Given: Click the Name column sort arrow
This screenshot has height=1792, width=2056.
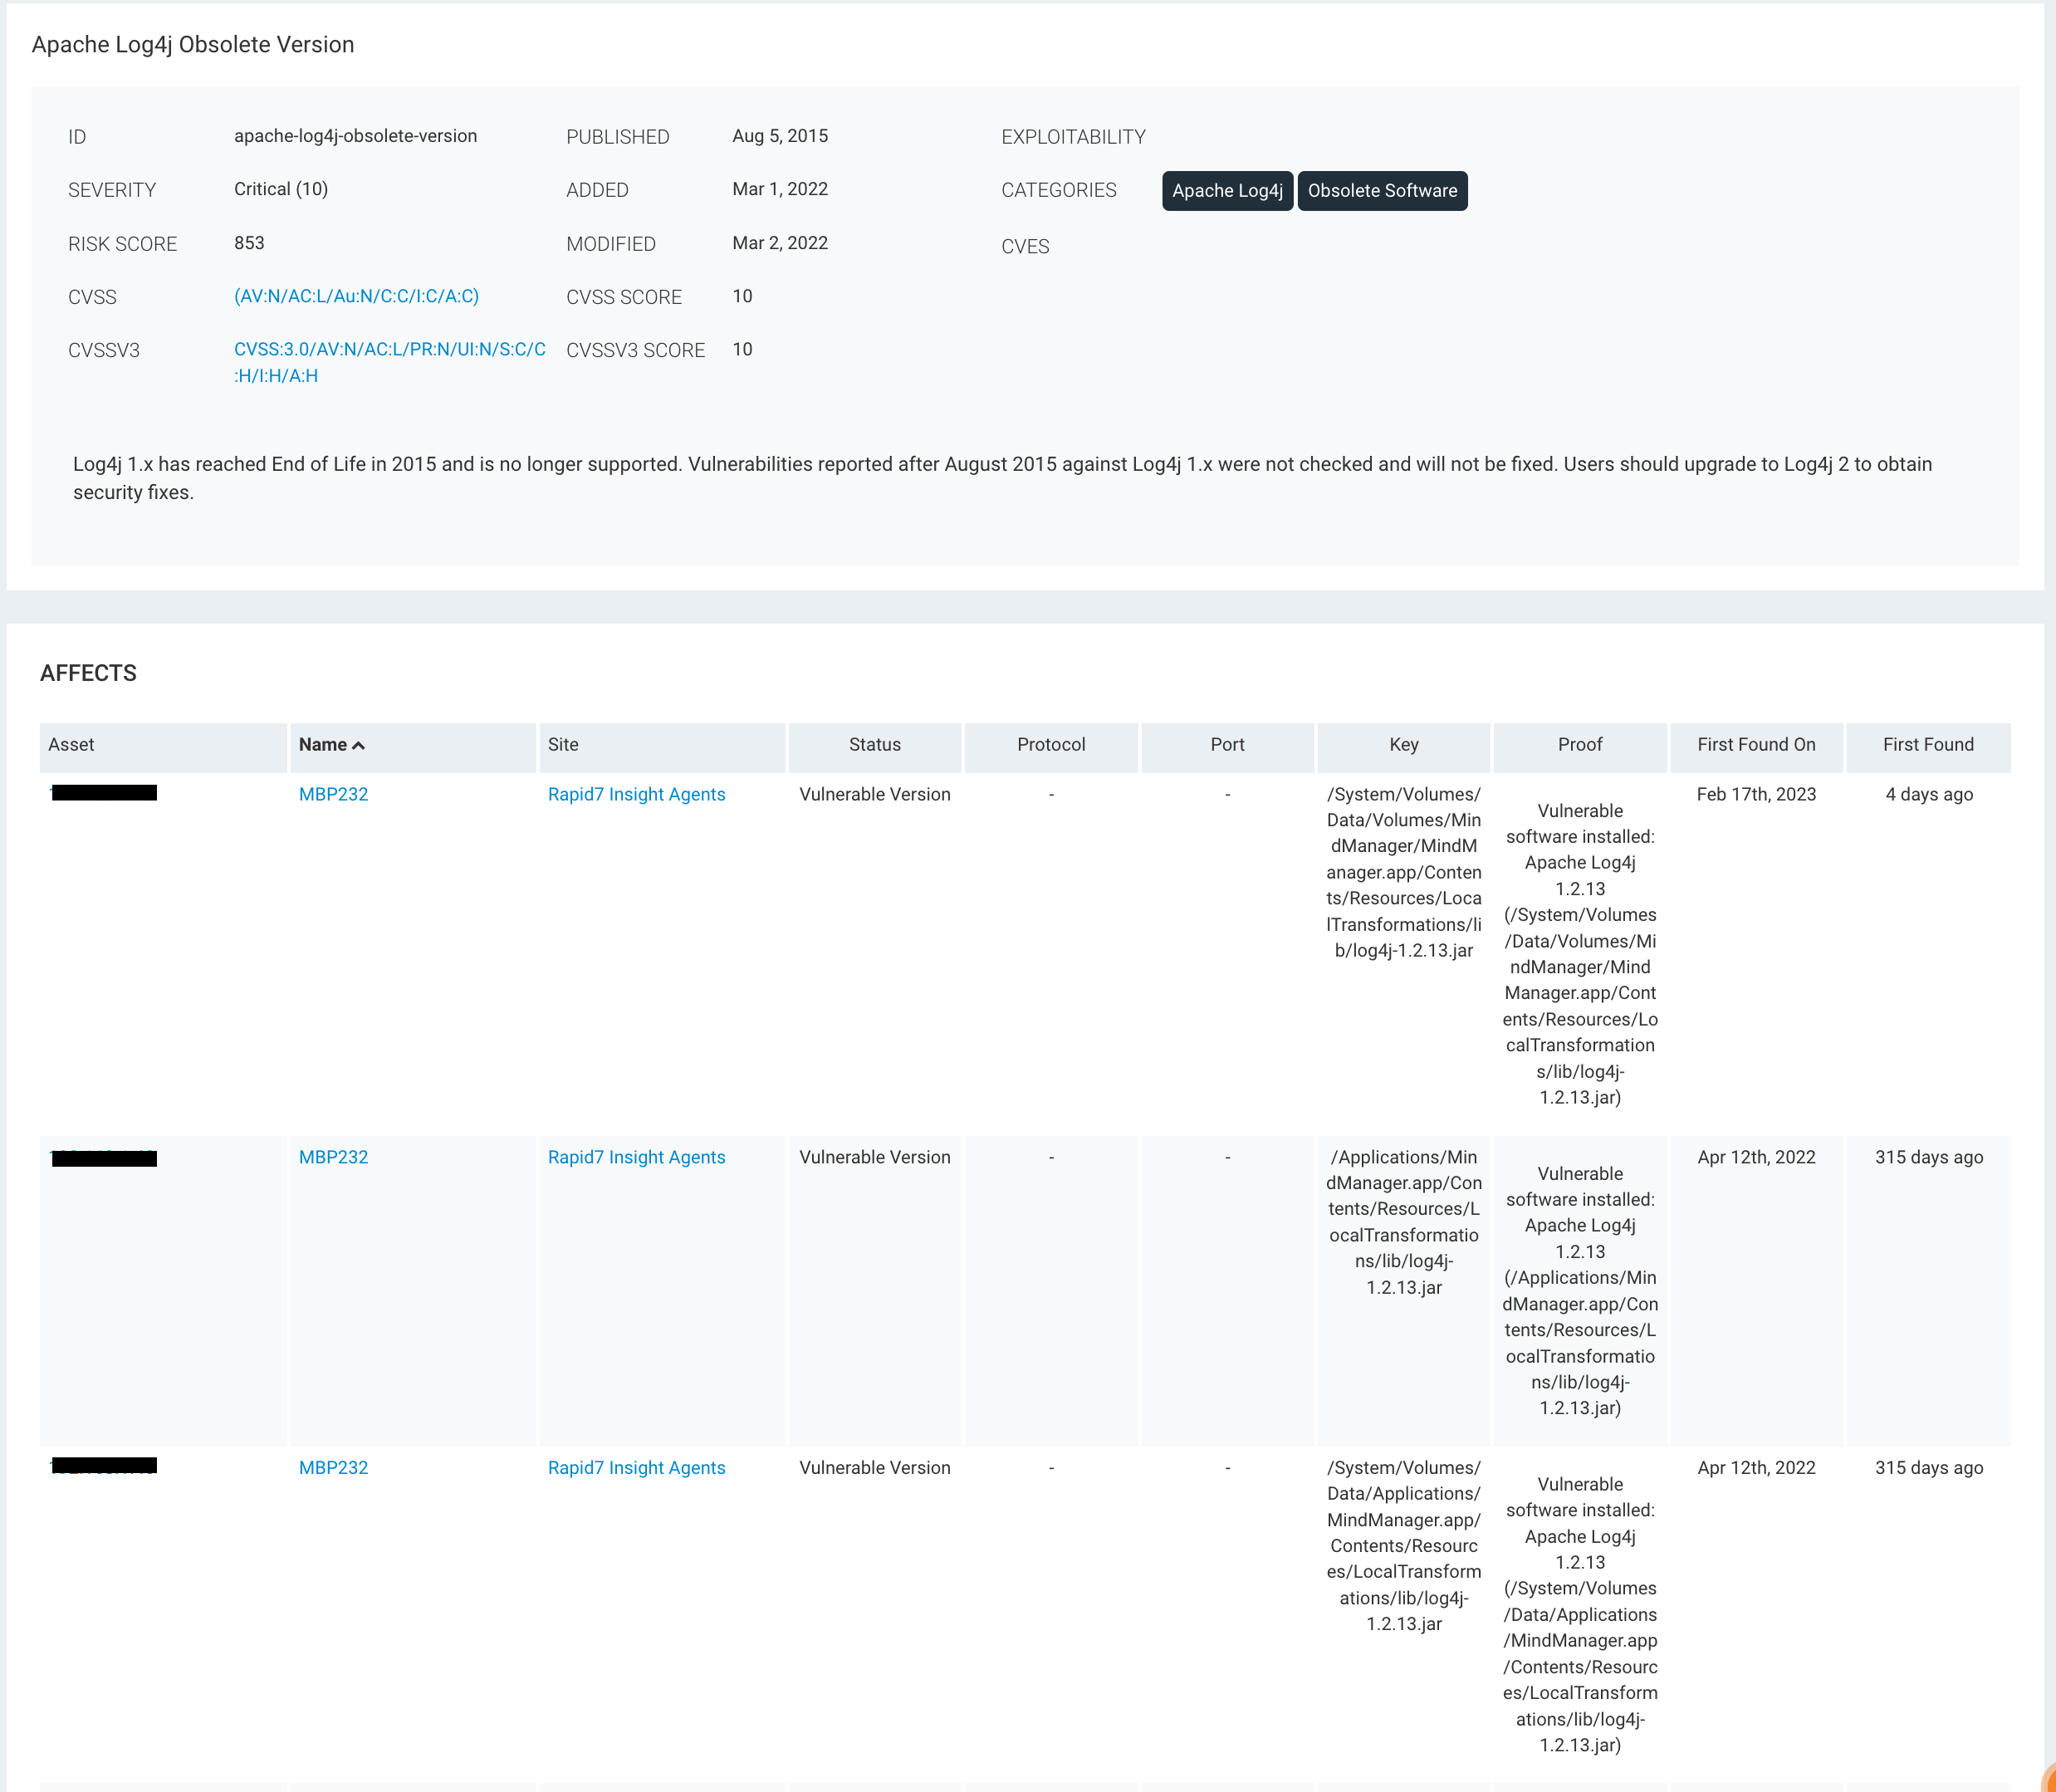Looking at the screenshot, I should [358, 745].
